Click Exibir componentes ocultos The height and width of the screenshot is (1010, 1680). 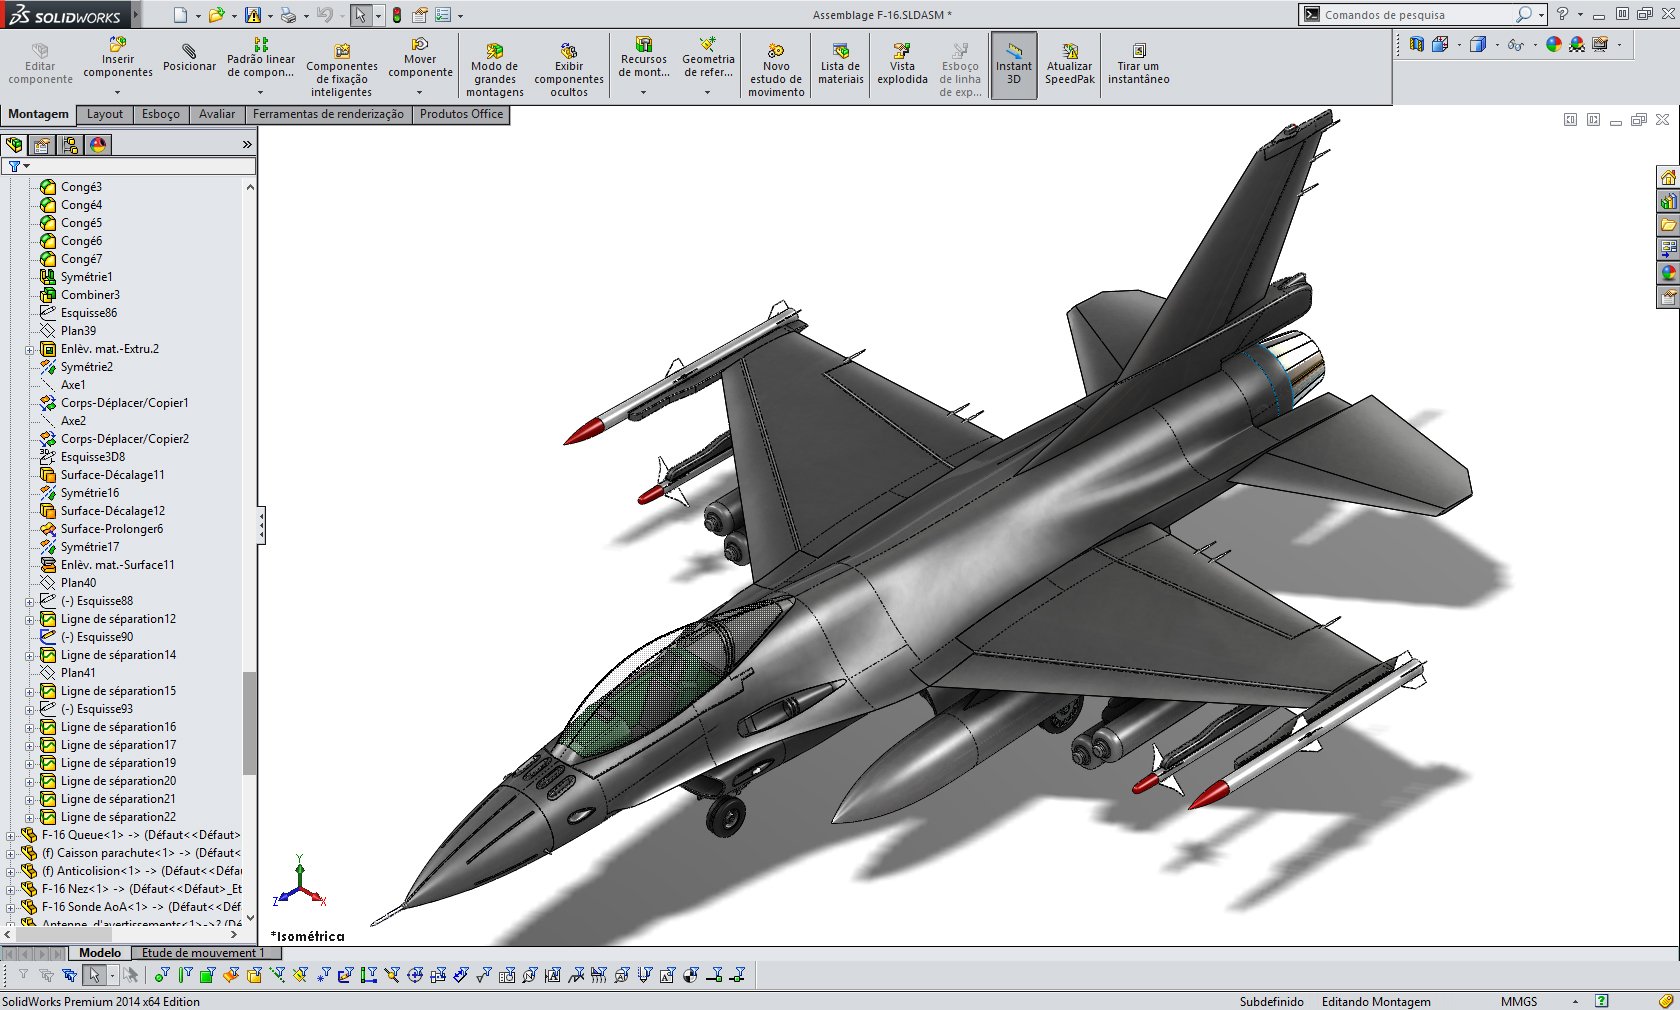pos(569,68)
